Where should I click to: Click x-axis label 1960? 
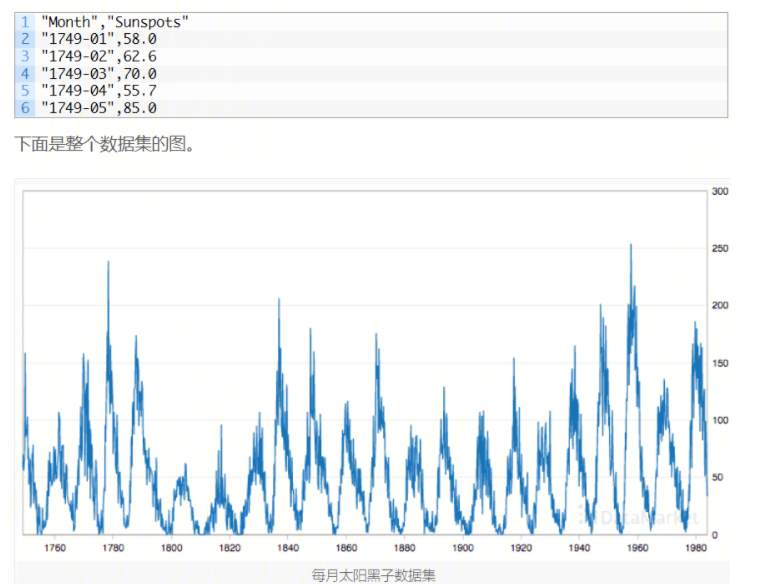point(637,548)
